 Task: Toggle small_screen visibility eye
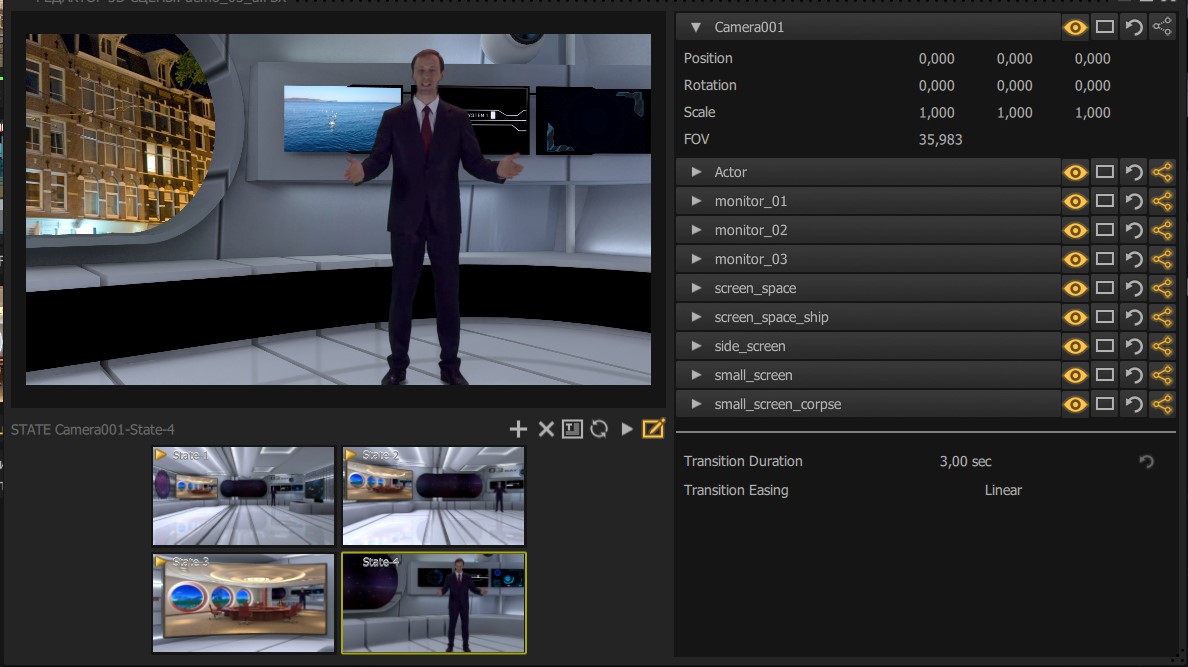1074,376
